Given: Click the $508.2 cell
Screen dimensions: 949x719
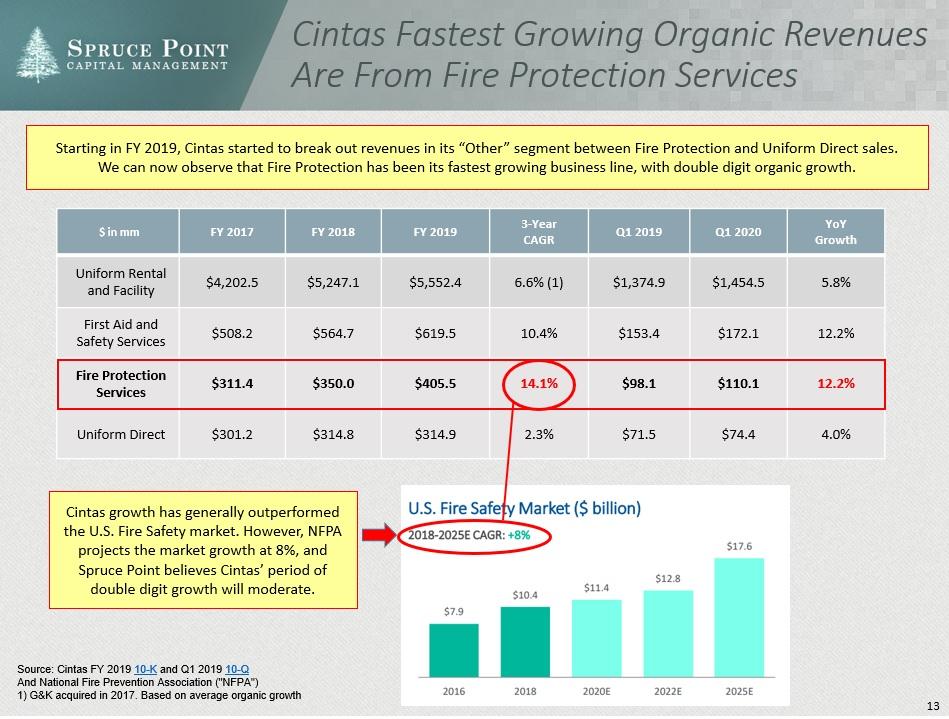Looking at the screenshot, I should pos(232,333).
